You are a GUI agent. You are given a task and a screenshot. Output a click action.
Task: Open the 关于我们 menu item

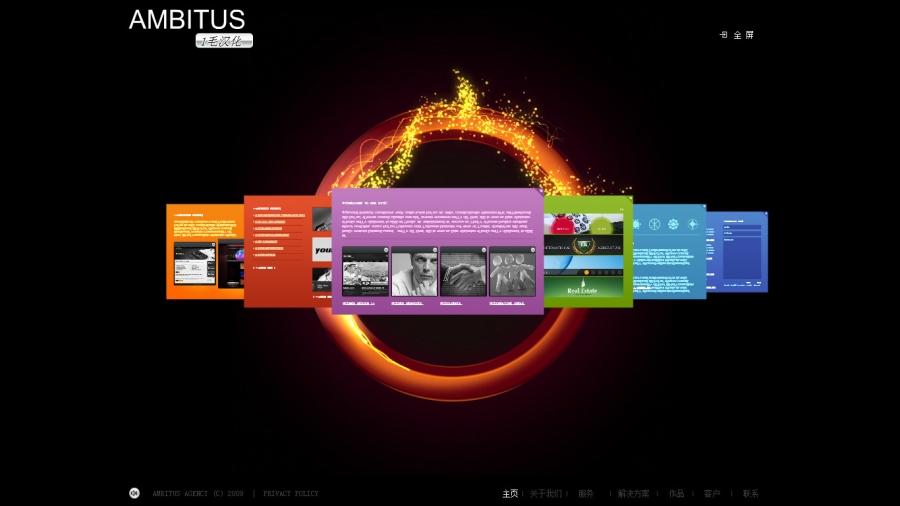point(546,493)
